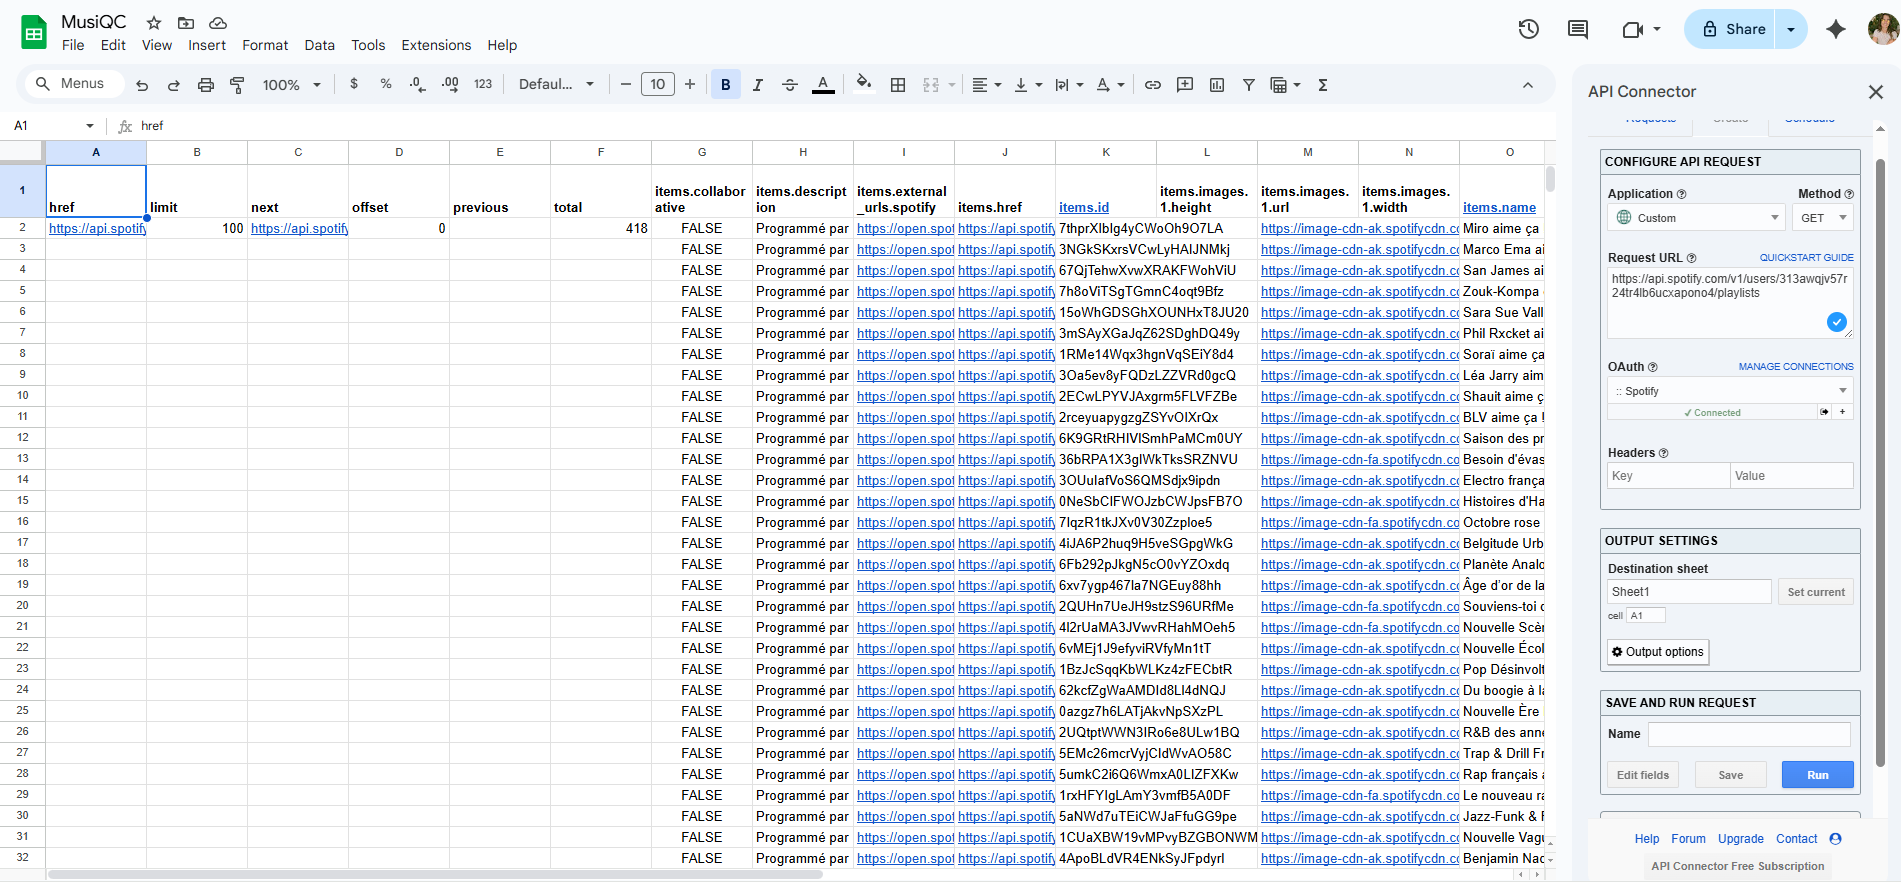Open the Extensions menu
This screenshot has height=882, width=1901.
point(436,45)
